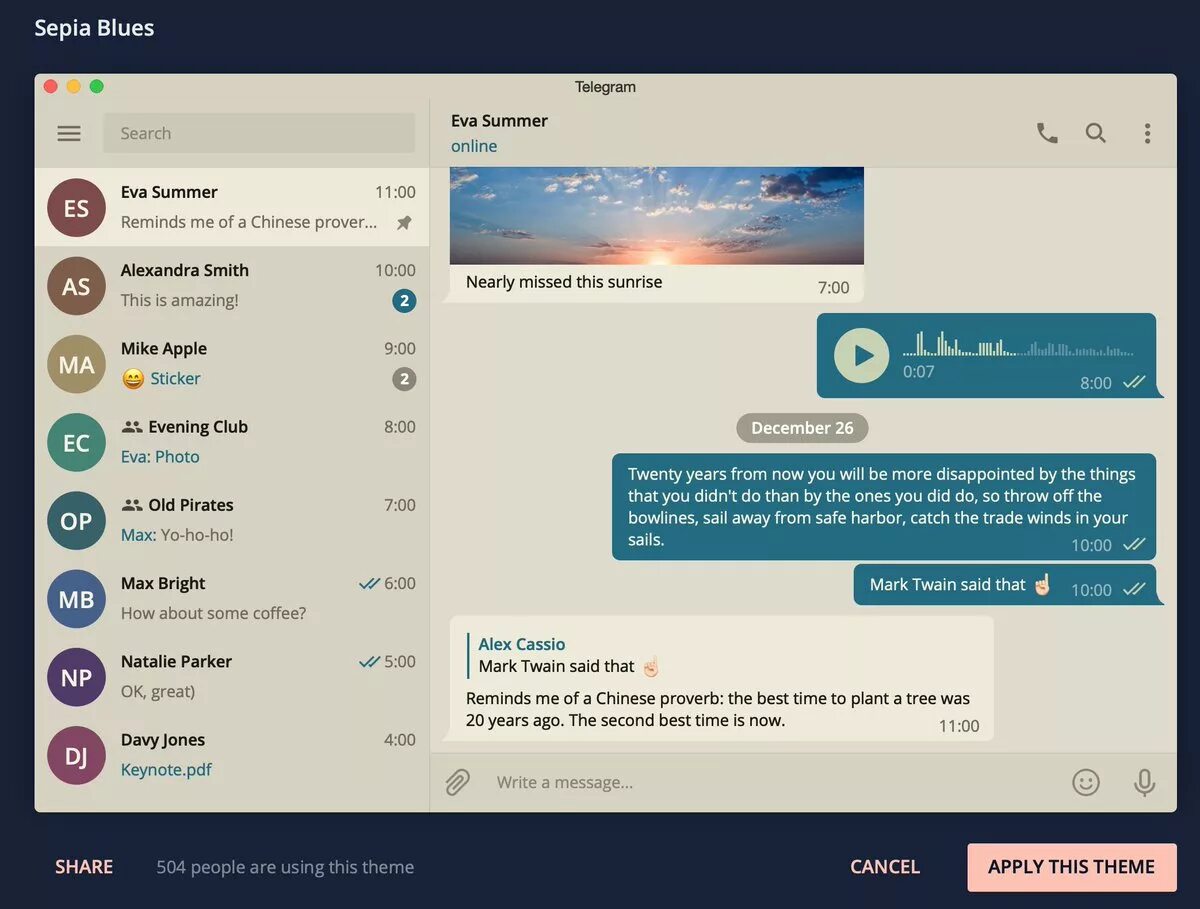This screenshot has width=1200, height=909.
Task: Play the 0:07 voice message
Action: point(861,355)
